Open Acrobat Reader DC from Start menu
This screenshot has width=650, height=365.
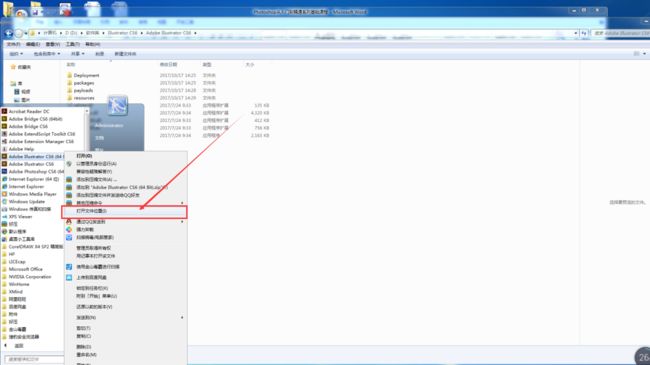(28, 111)
